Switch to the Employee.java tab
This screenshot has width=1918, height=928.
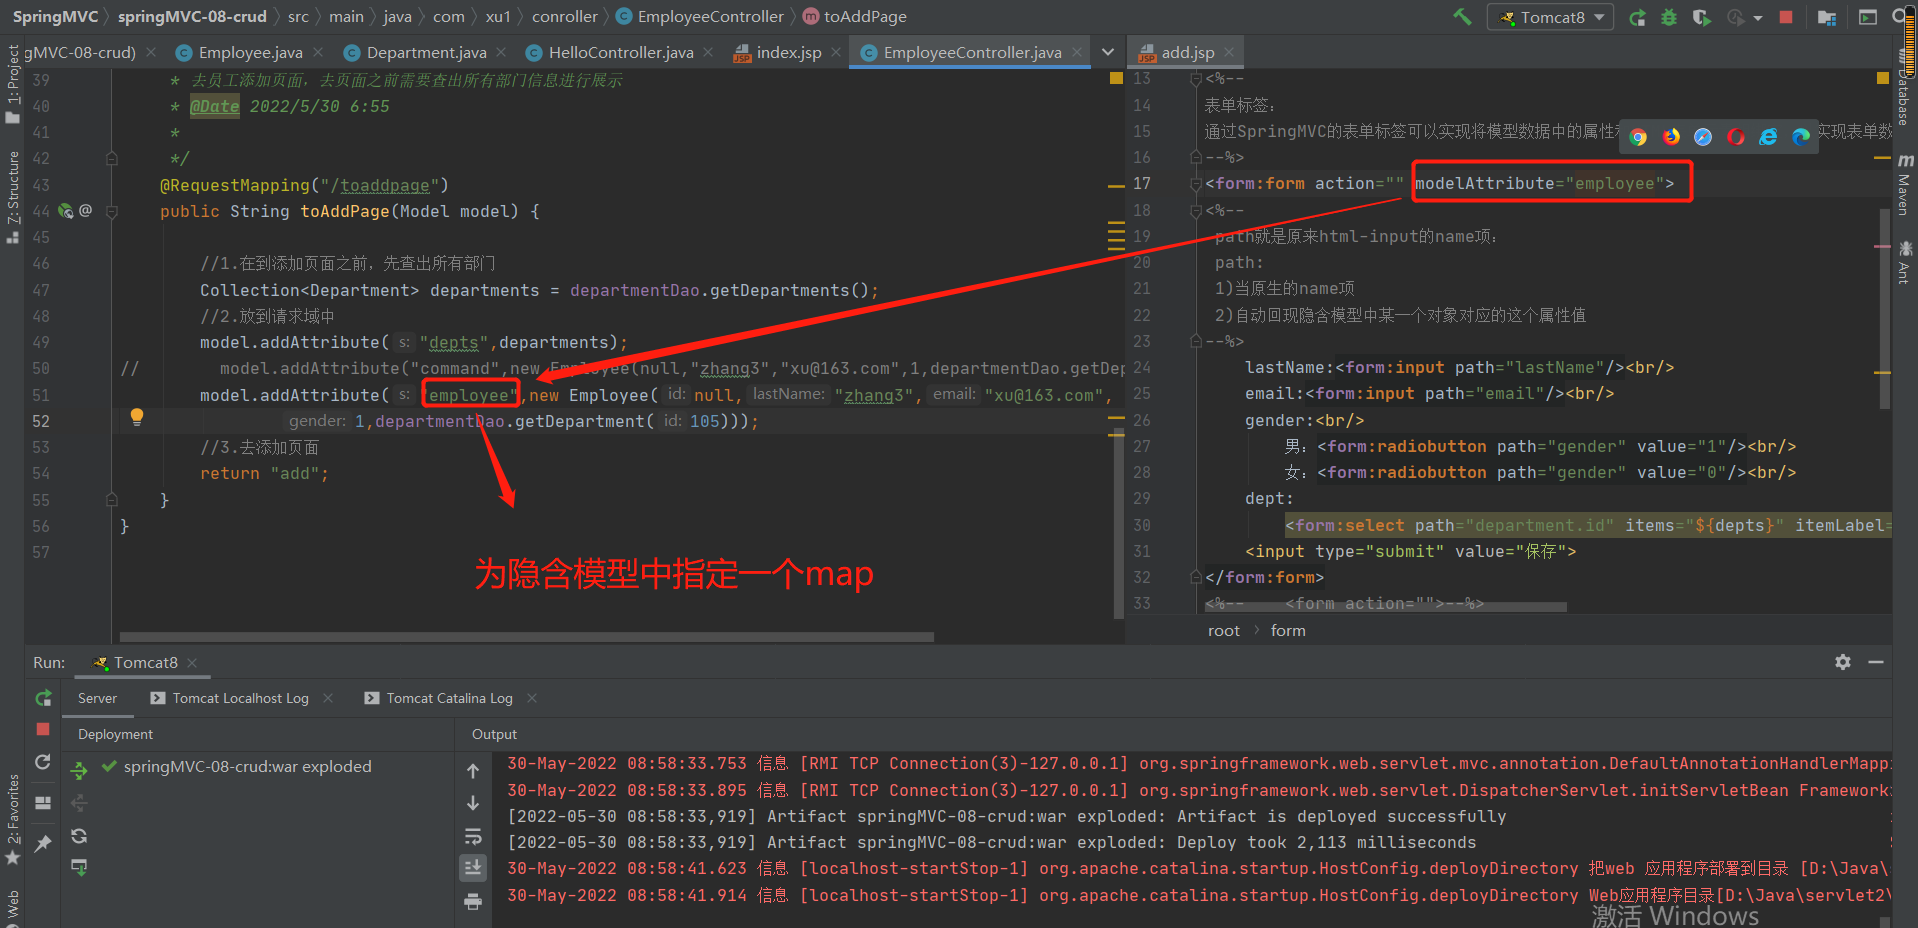[250, 52]
